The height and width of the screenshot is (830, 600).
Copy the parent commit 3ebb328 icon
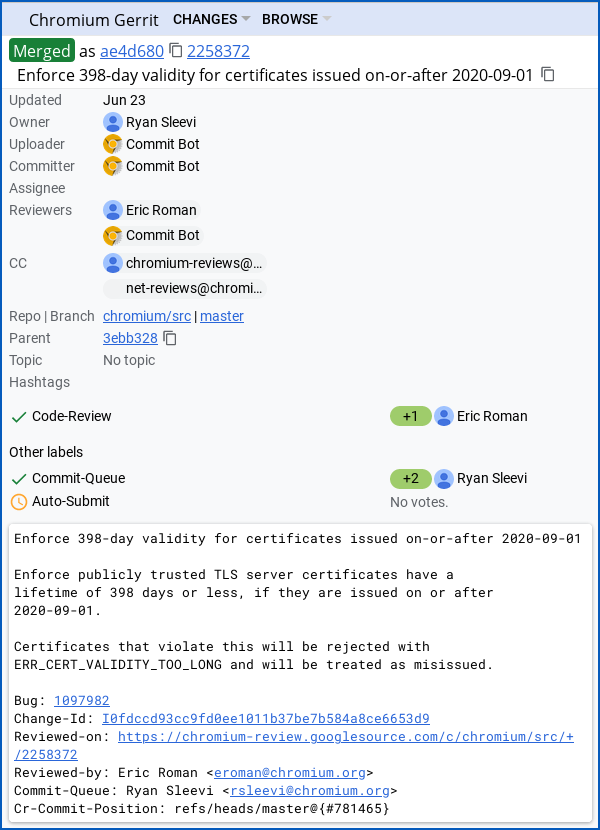[x=171, y=338]
